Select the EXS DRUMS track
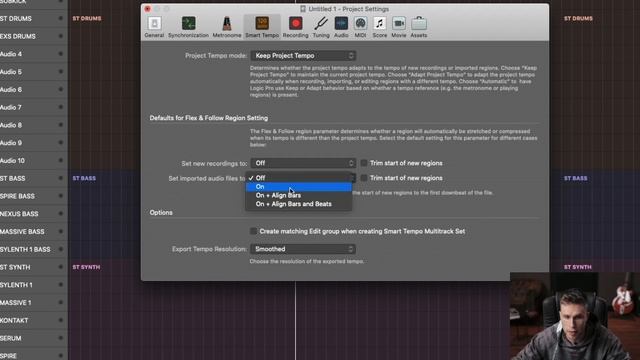Viewport: 640px width, 360px height. (33, 36)
